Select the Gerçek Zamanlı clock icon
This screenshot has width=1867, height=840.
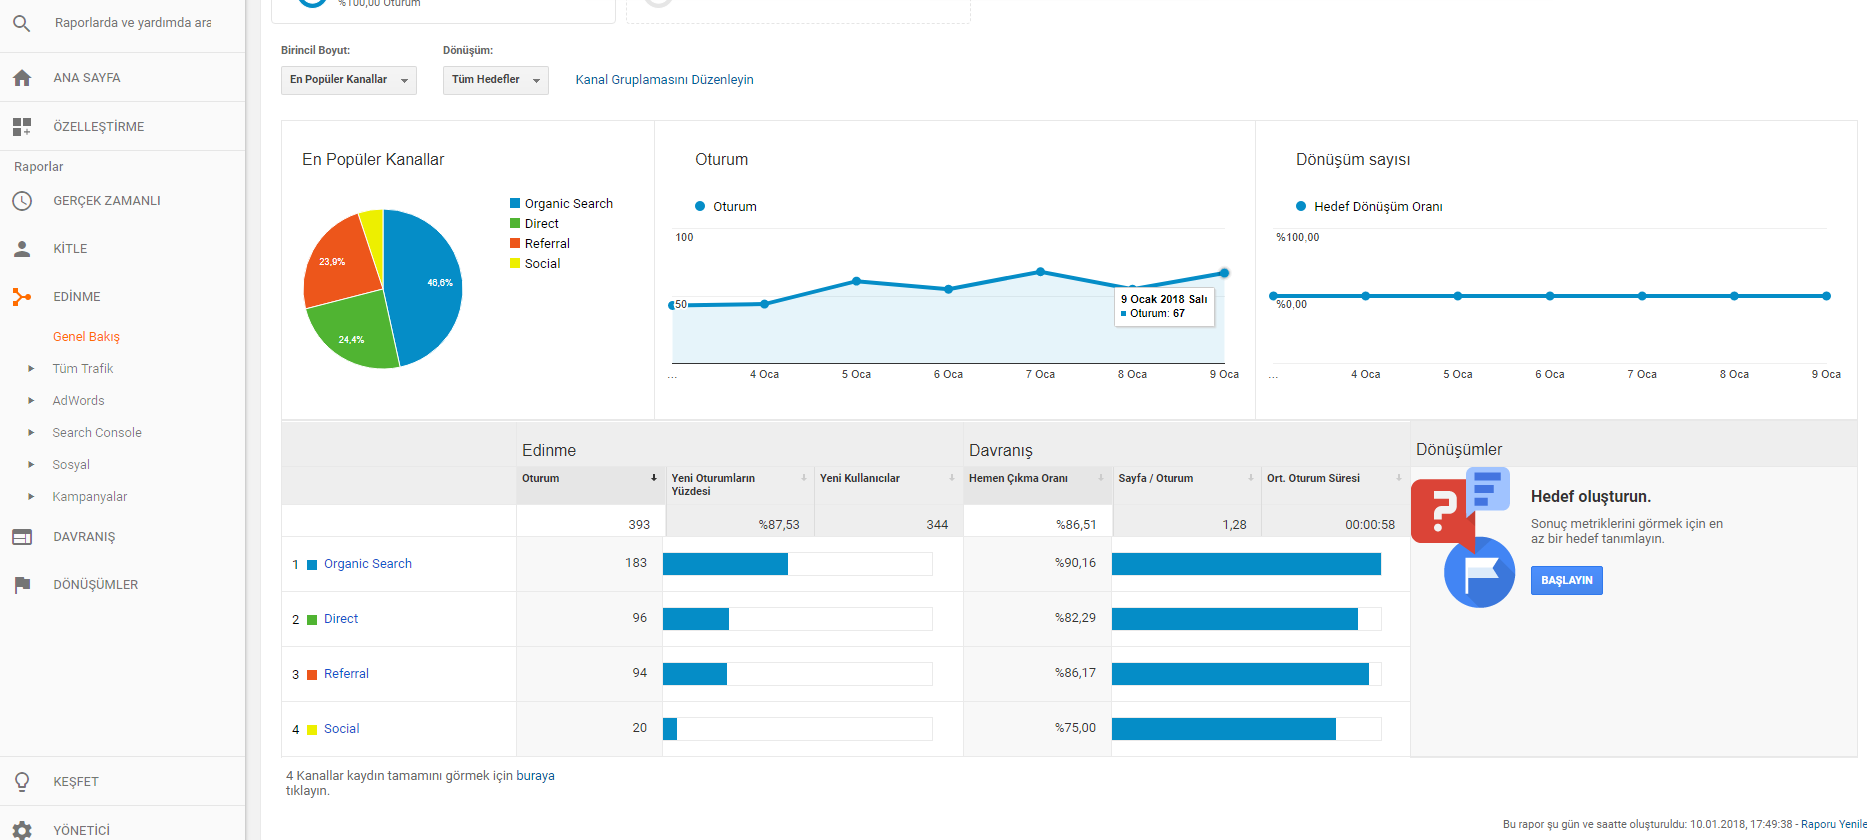pos(22,201)
